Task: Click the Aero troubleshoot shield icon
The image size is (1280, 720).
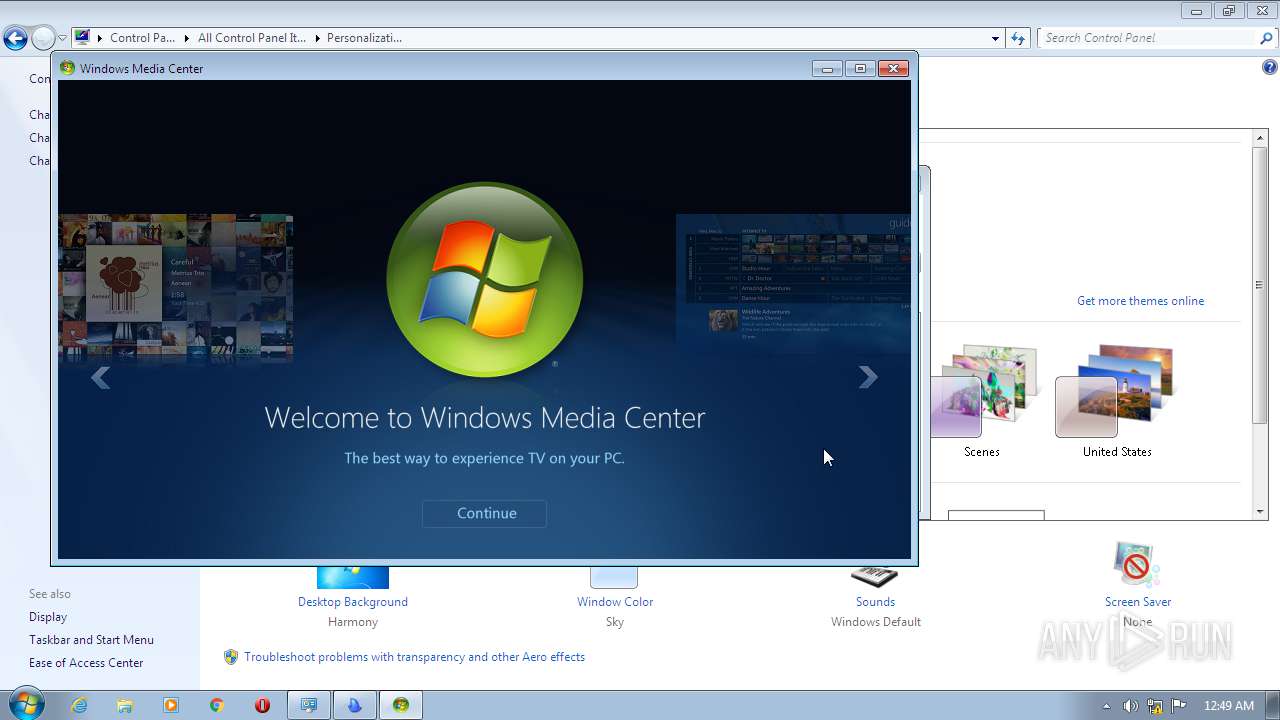Action: coord(231,657)
